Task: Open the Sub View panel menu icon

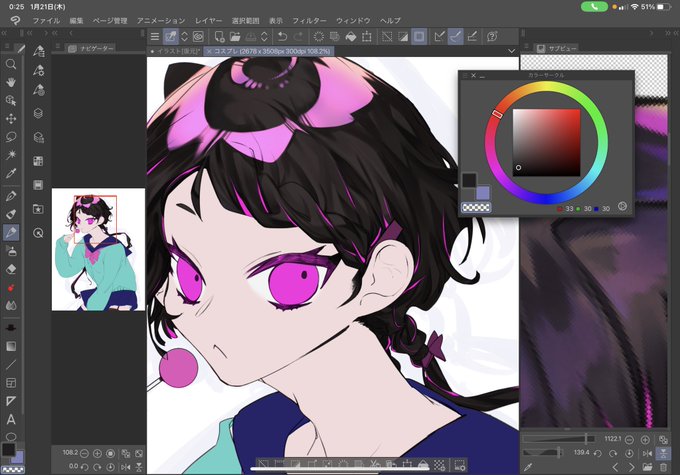Action: click(526, 46)
